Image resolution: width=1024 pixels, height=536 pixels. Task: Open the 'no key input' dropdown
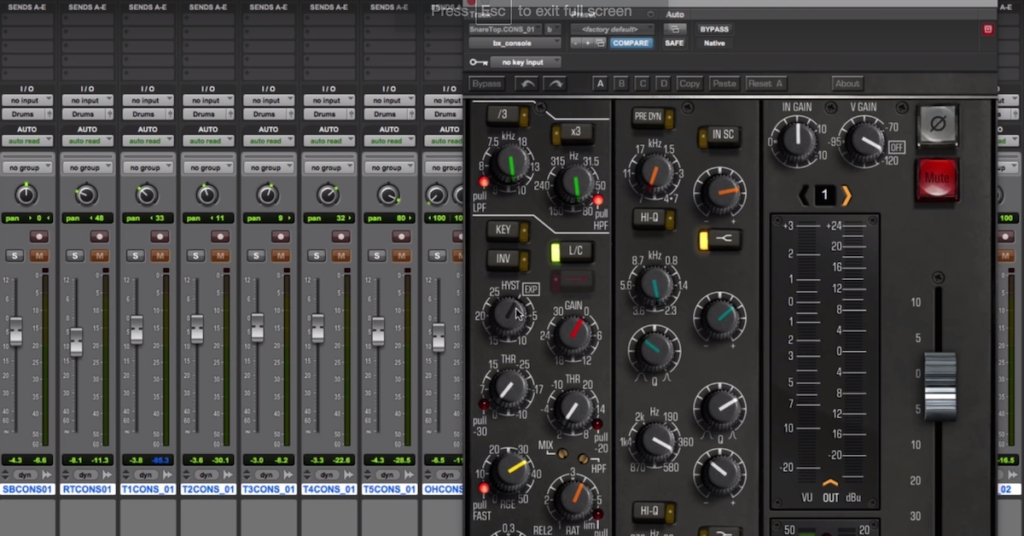[526, 62]
